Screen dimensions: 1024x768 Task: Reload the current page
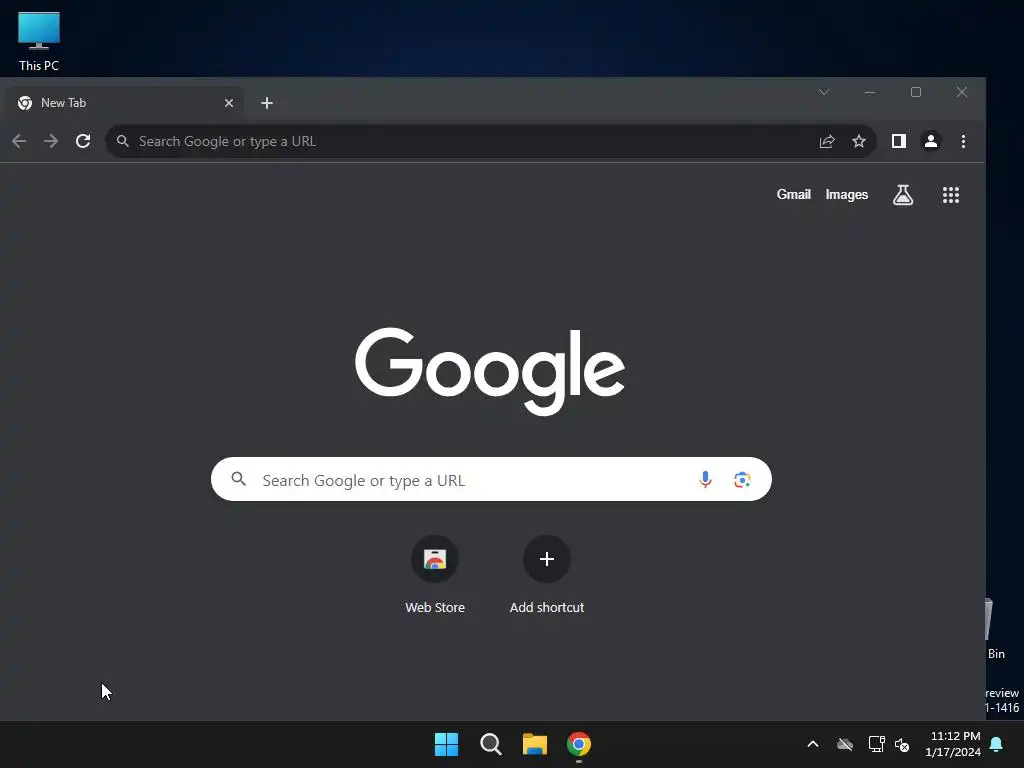tap(83, 141)
